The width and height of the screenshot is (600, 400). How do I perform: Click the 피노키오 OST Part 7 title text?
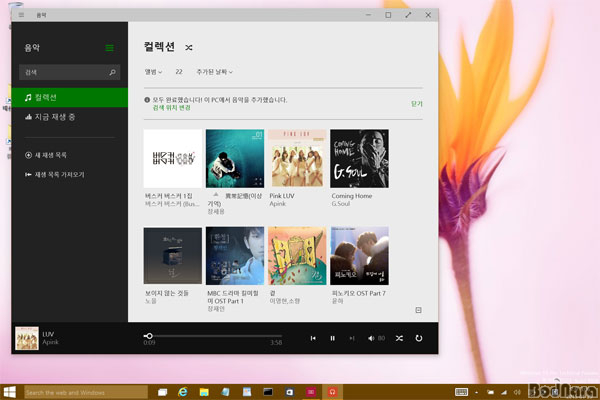click(x=359, y=293)
